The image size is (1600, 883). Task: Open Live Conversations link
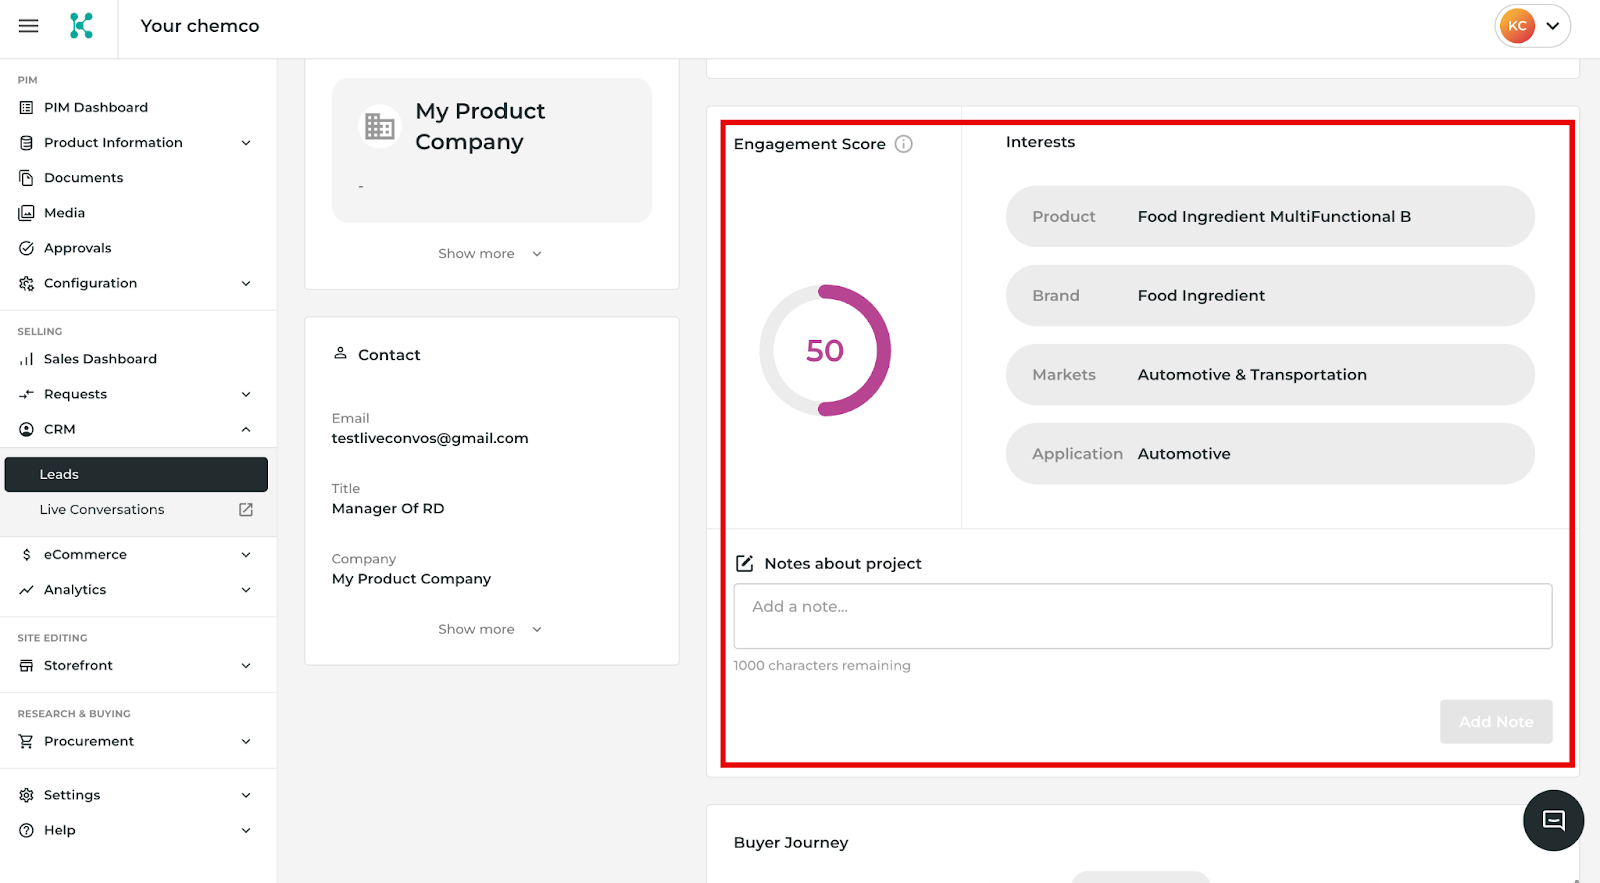[102, 510]
